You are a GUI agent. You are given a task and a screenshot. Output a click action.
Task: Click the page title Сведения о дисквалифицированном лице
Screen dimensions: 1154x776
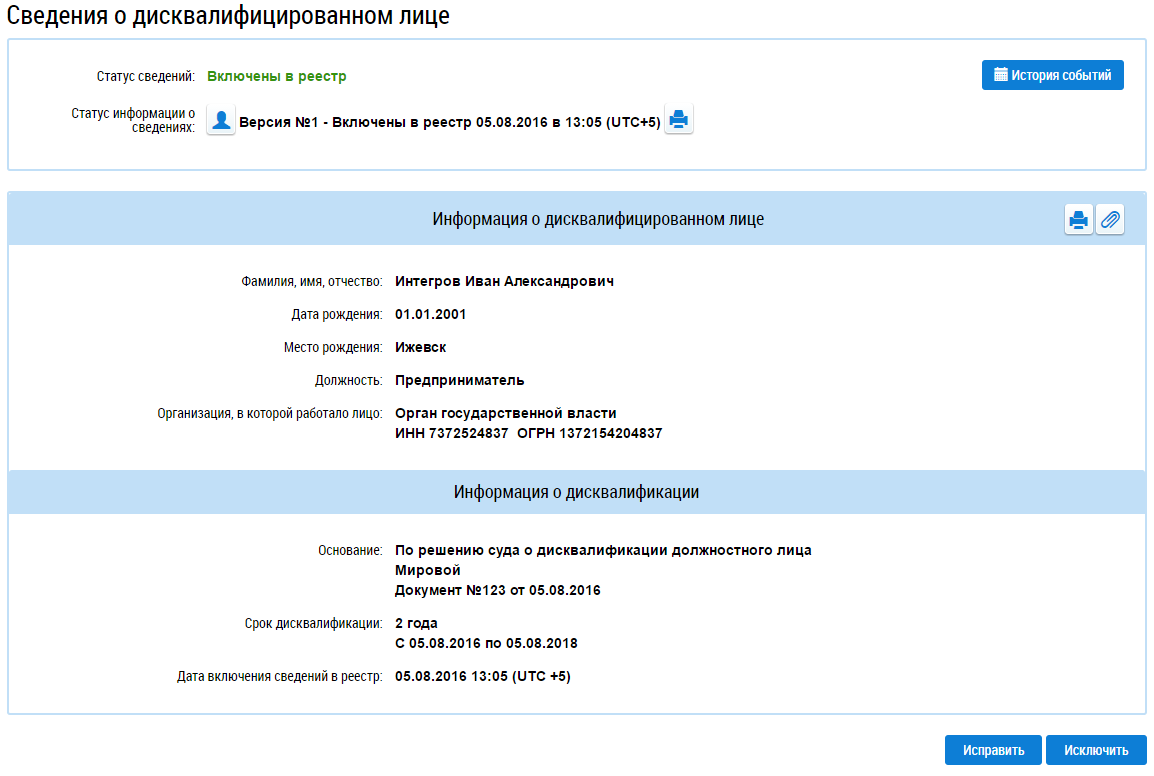pyautogui.click(x=228, y=15)
